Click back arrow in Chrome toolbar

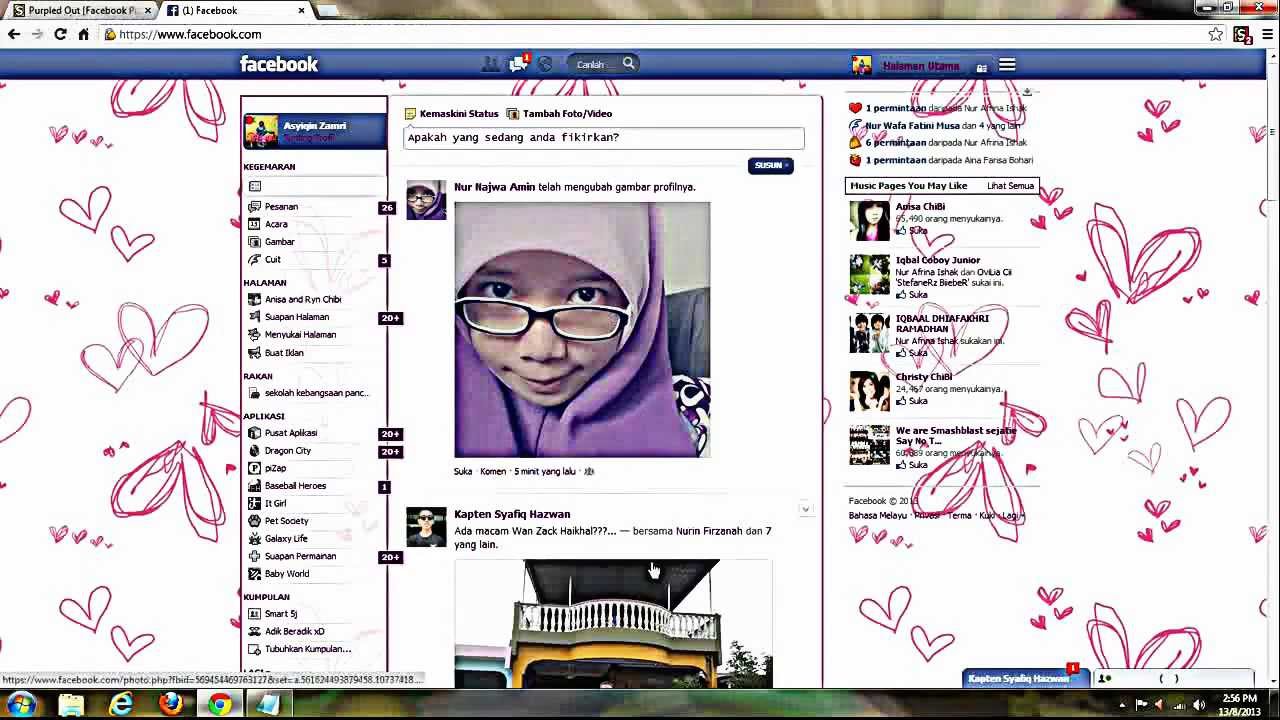pyautogui.click(x=14, y=34)
